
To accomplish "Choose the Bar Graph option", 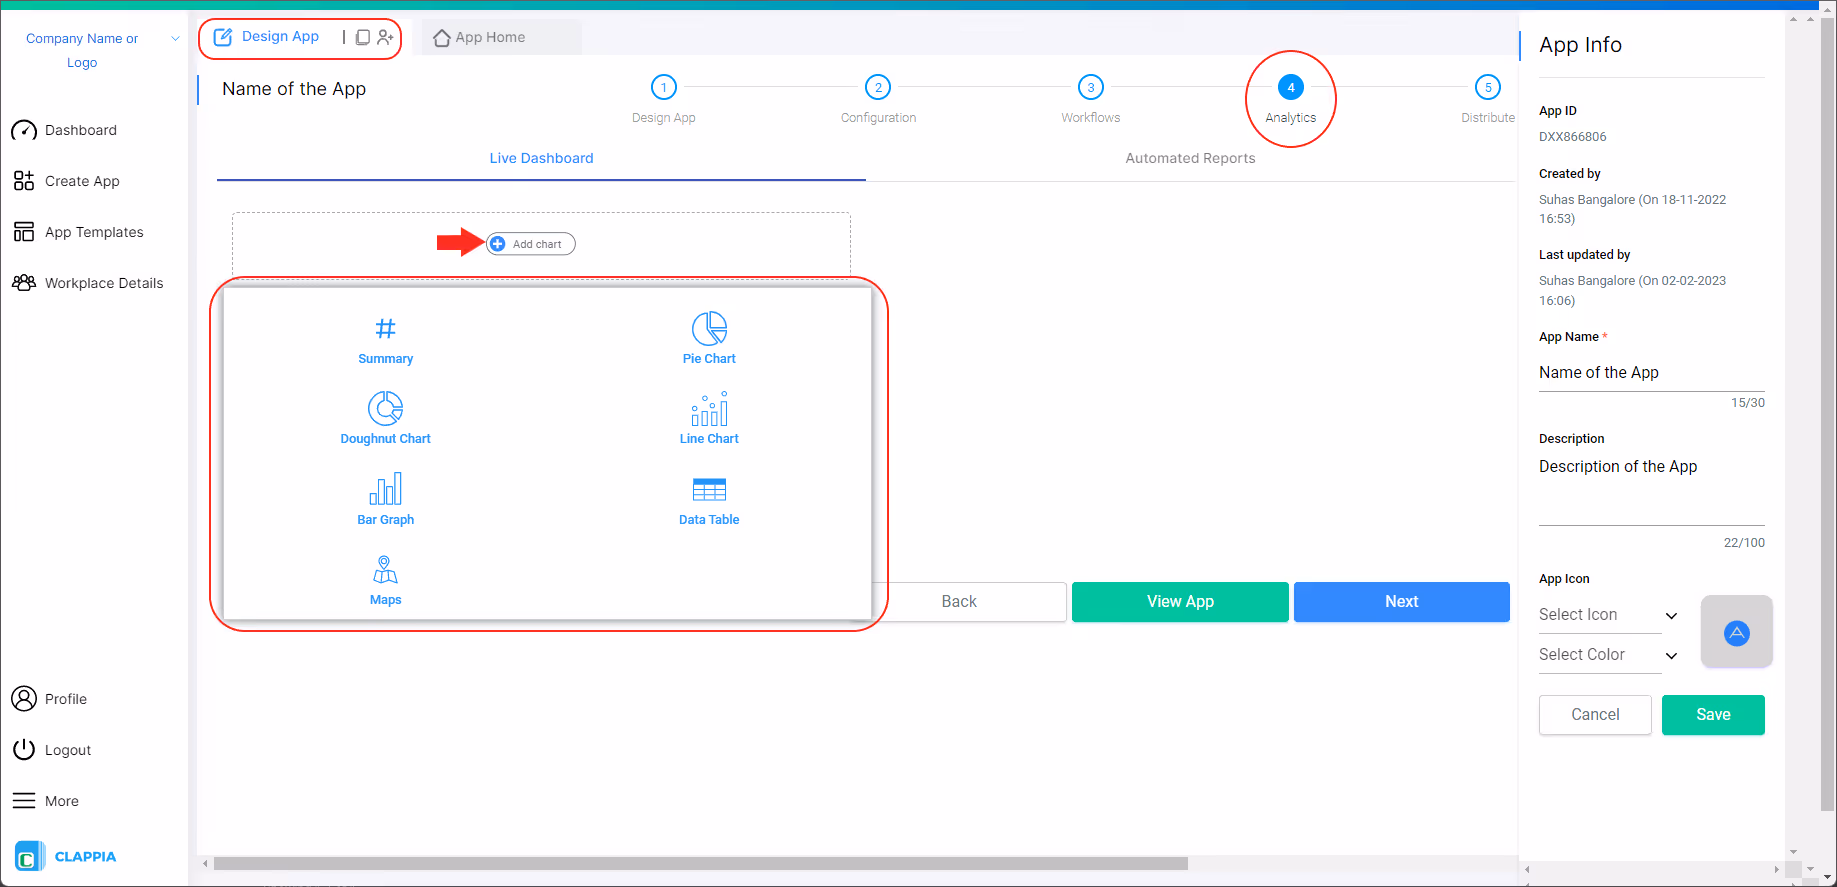I will pos(385,499).
